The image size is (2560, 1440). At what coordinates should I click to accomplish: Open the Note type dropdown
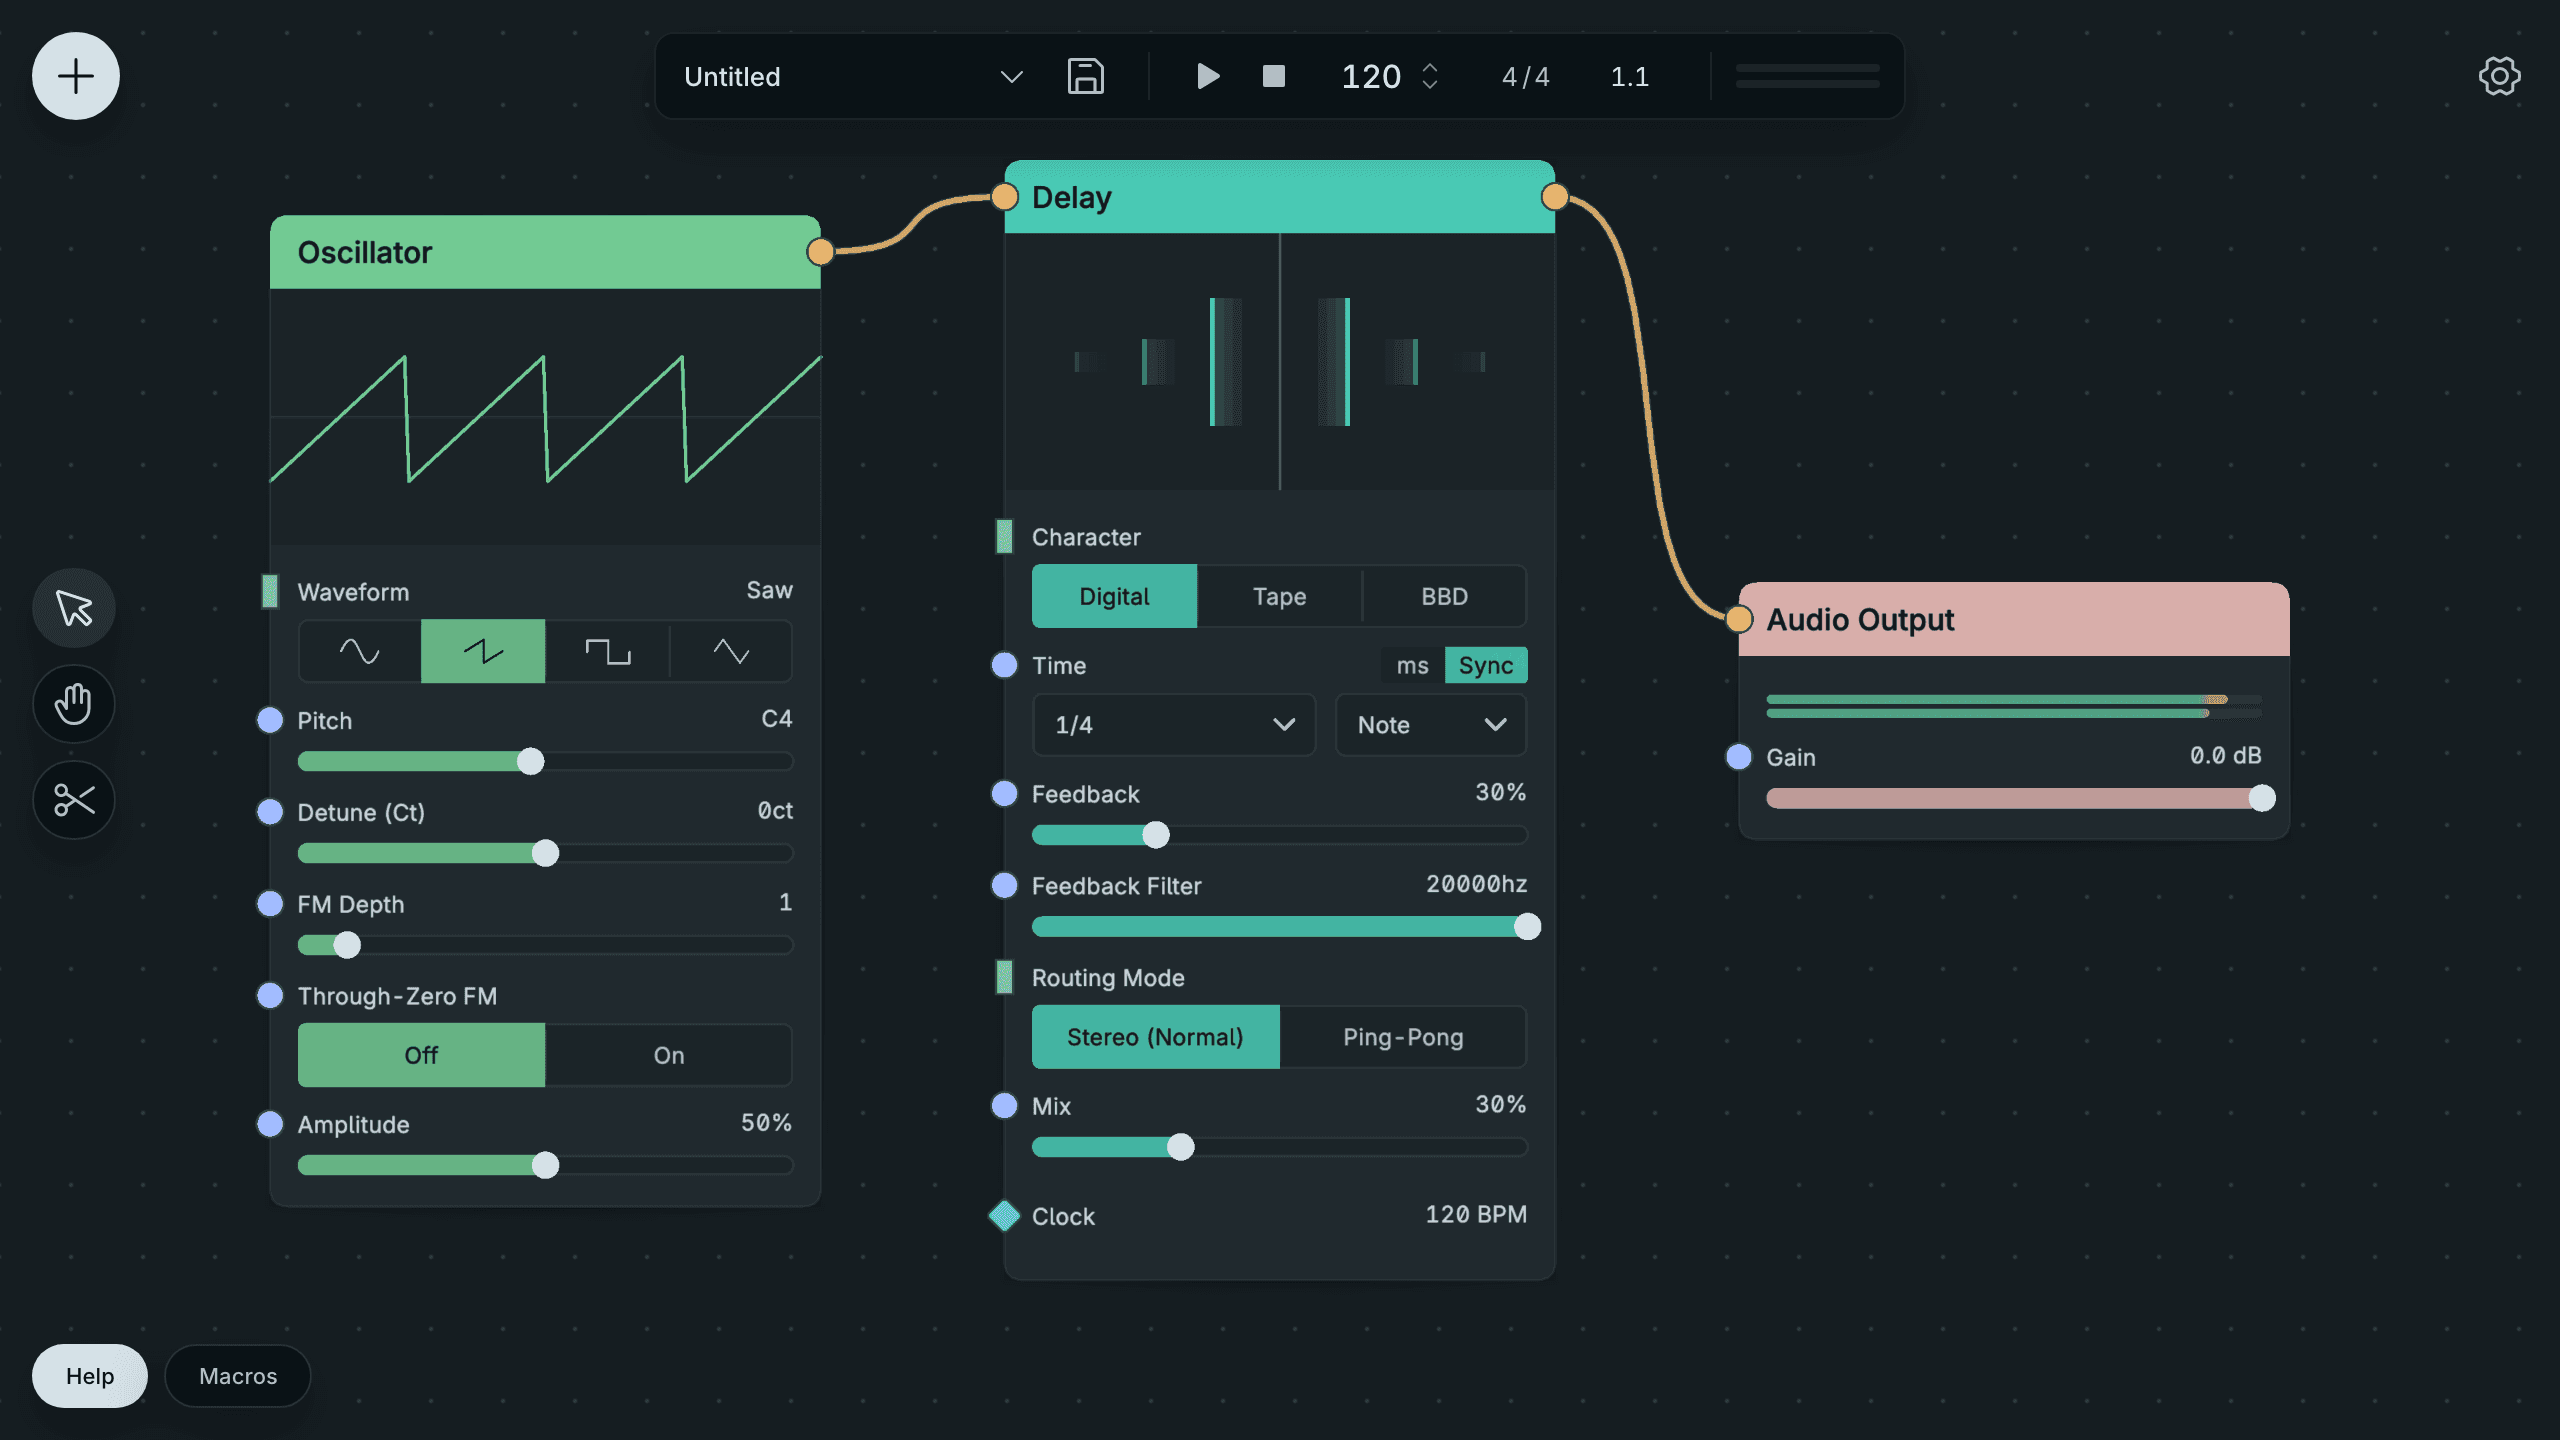click(1431, 725)
